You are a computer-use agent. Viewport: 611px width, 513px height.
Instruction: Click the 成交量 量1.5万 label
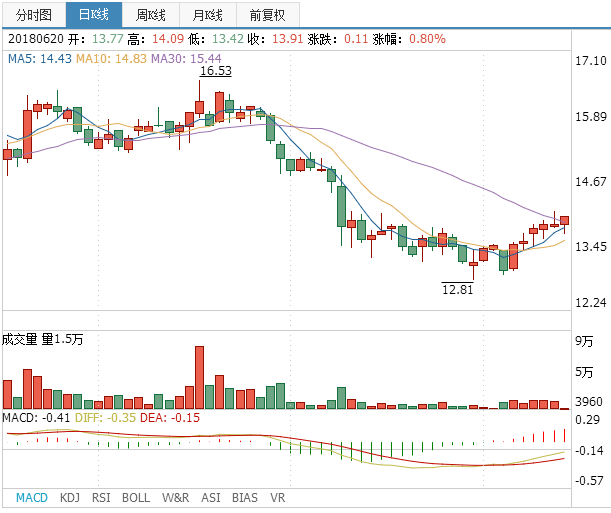point(42,339)
